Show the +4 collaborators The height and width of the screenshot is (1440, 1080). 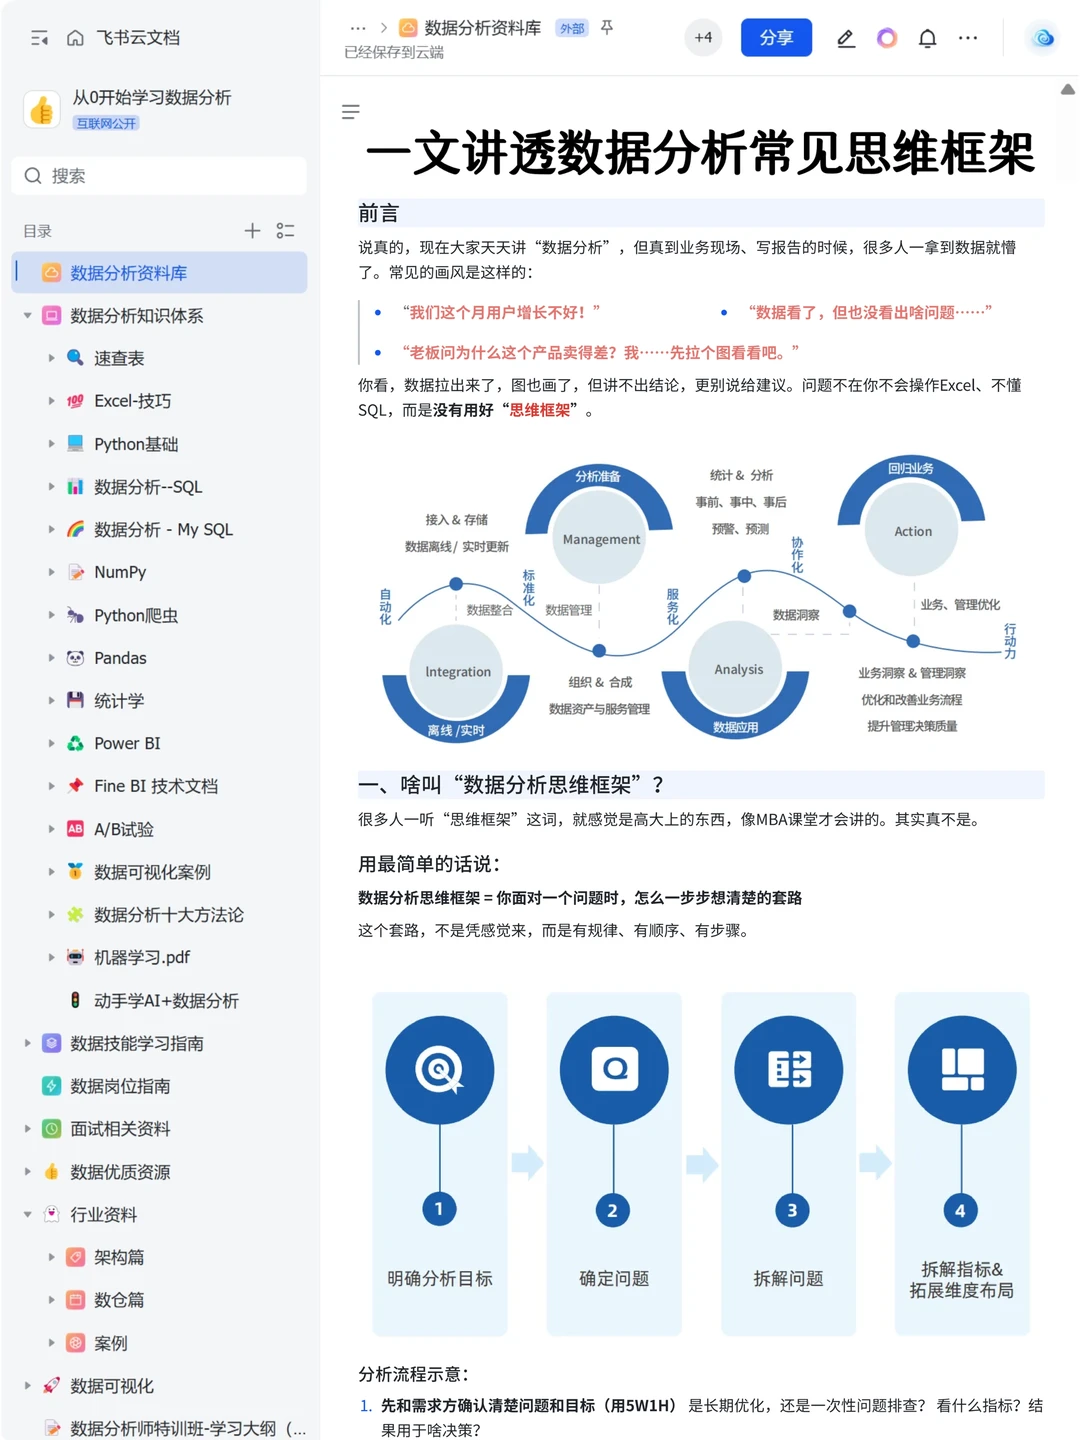[x=704, y=38]
